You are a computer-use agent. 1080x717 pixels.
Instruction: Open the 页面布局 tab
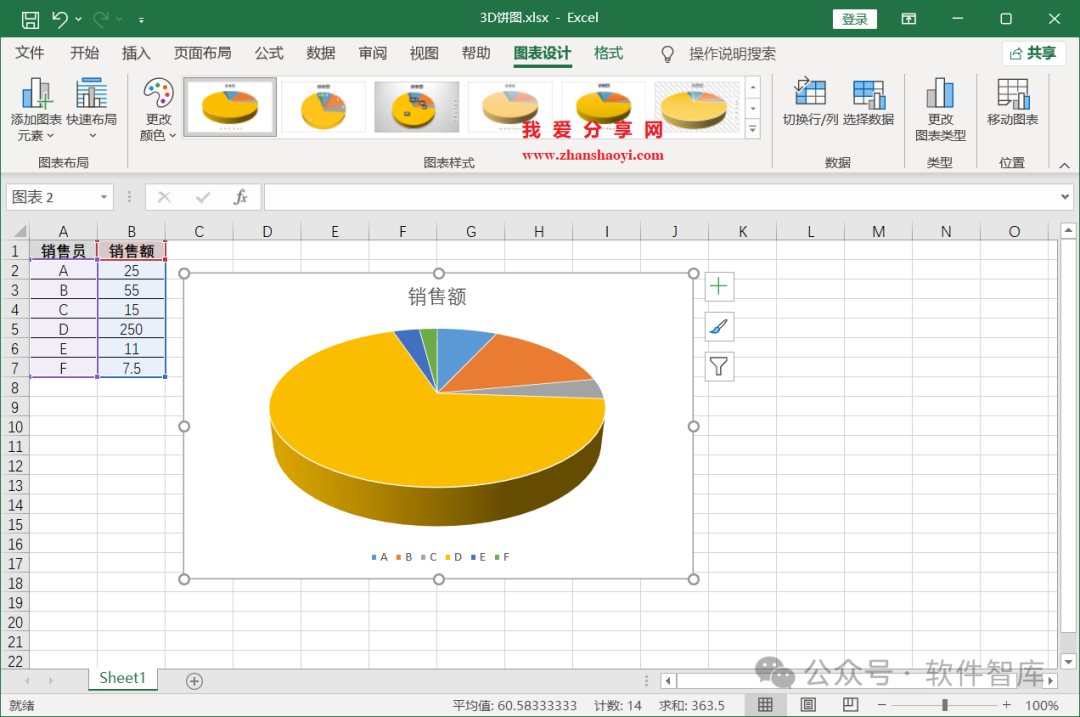pyautogui.click(x=202, y=54)
